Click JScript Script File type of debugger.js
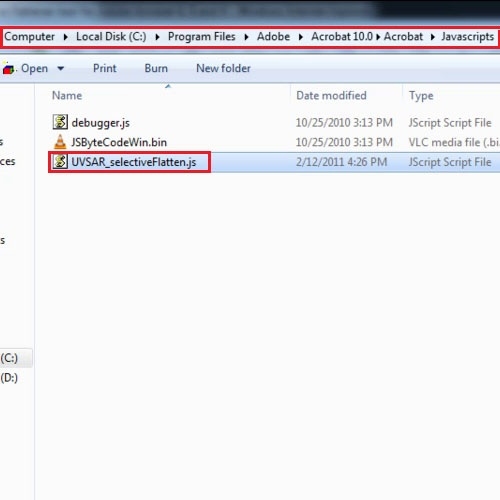500x500 pixels. [x=450, y=123]
